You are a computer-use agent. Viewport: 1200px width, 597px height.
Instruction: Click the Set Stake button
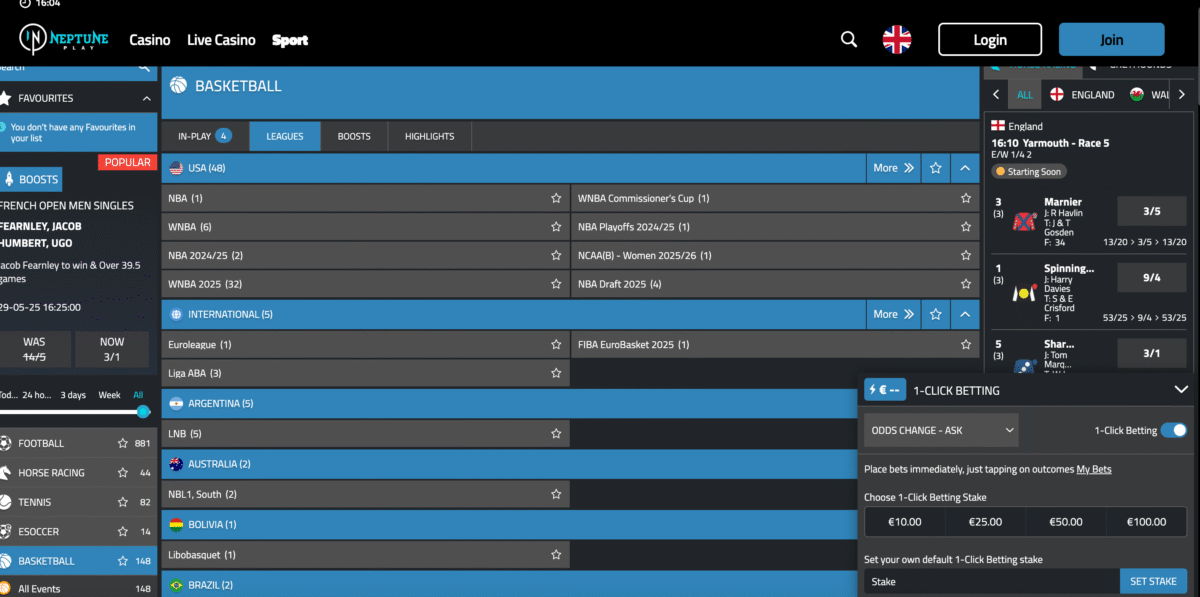click(x=1153, y=581)
